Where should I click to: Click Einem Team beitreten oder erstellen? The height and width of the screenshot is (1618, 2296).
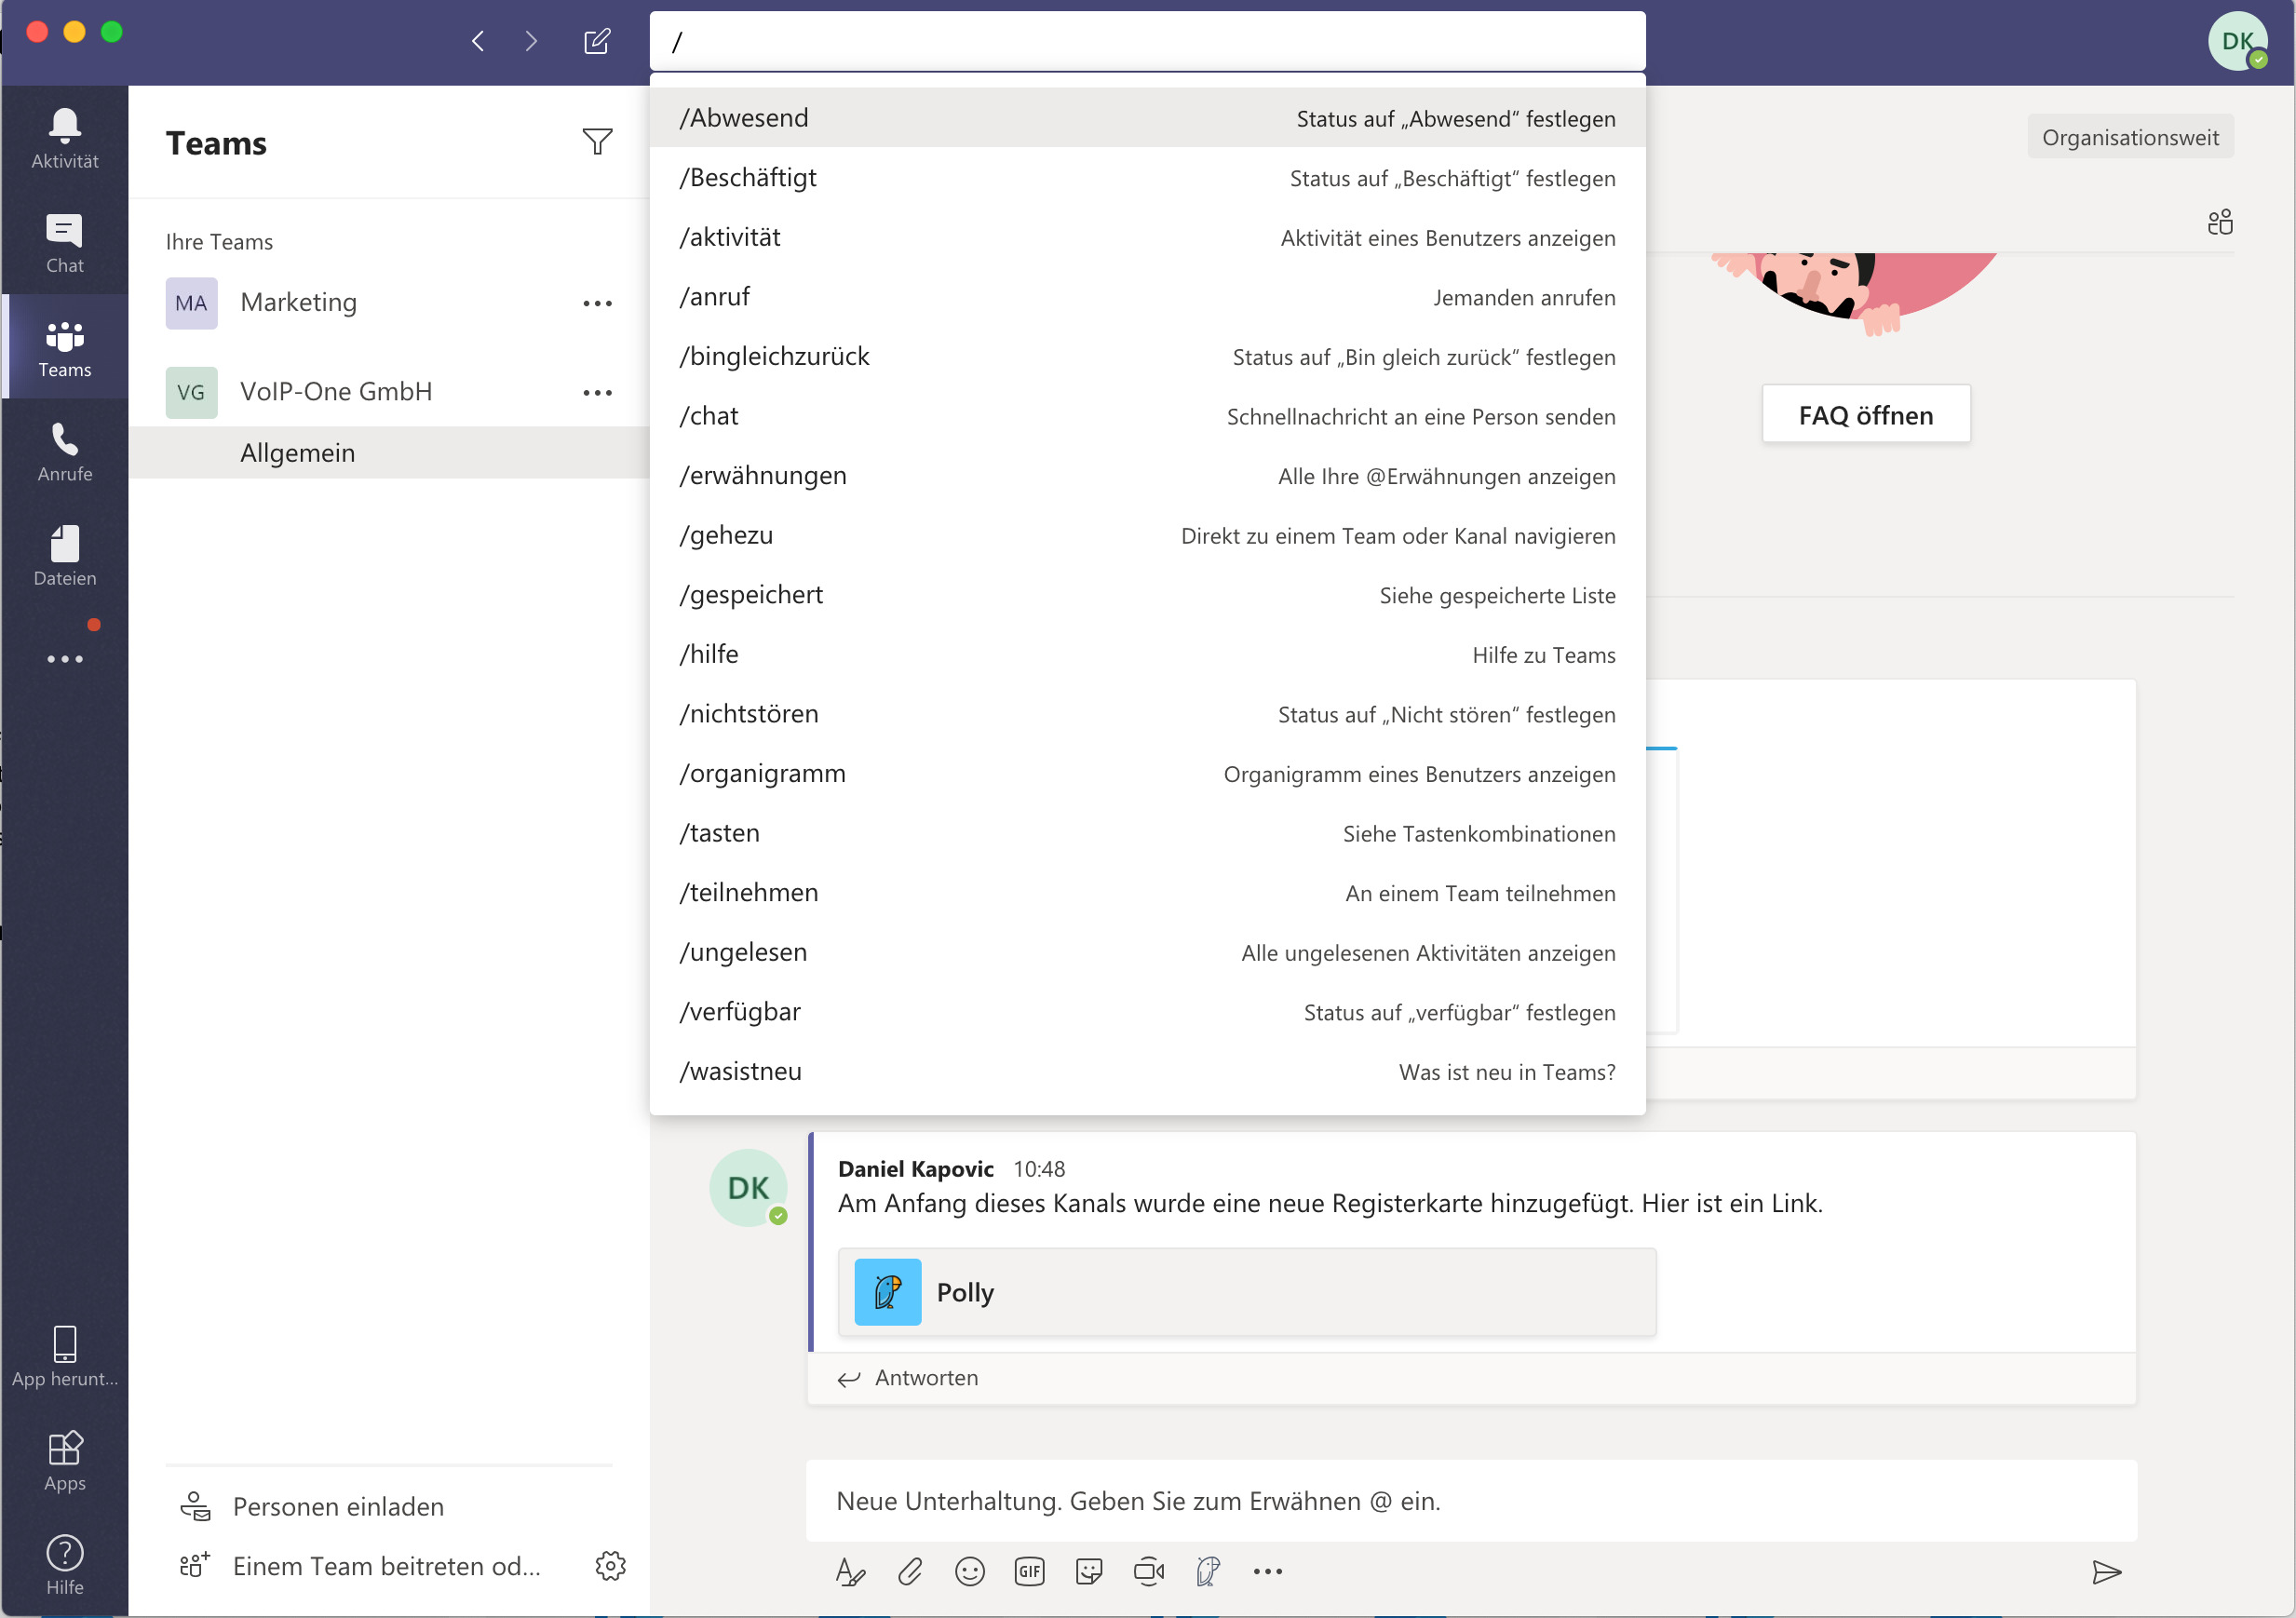(360, 1565)
